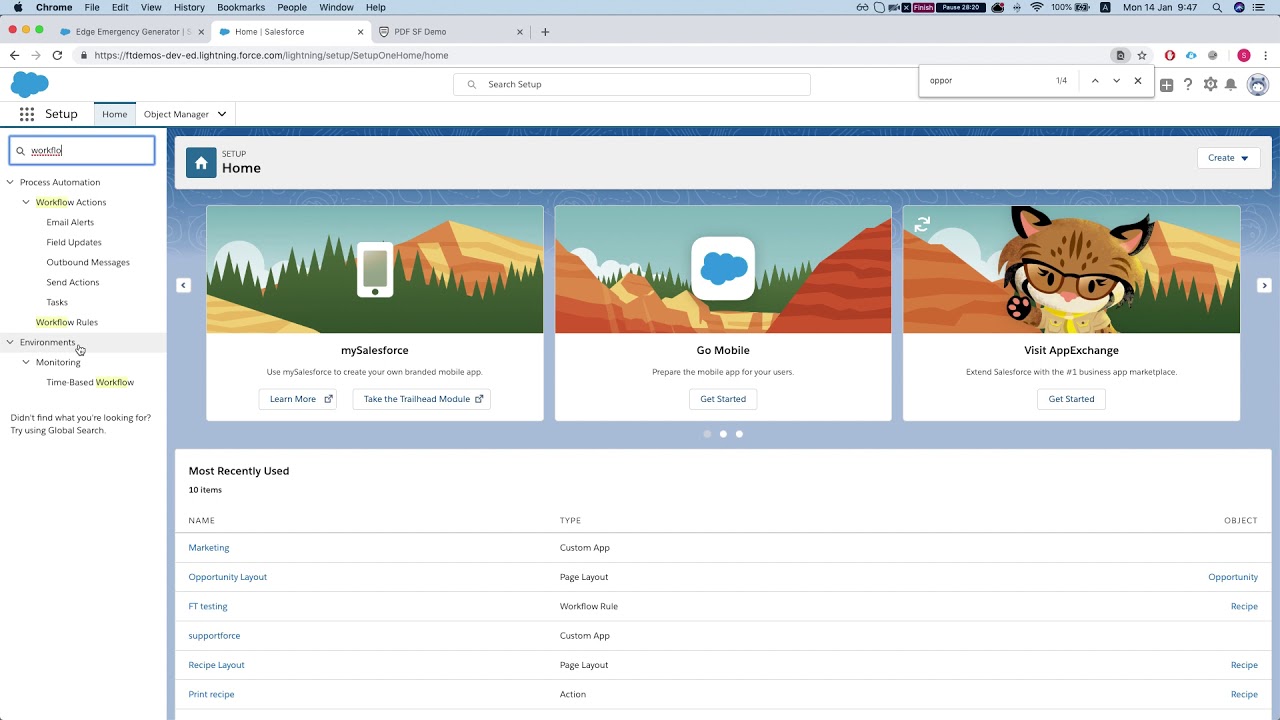Open the Setup gear icon
Image resolution: width=1280 pixels, height=720 pixels.
point(1210,85)
